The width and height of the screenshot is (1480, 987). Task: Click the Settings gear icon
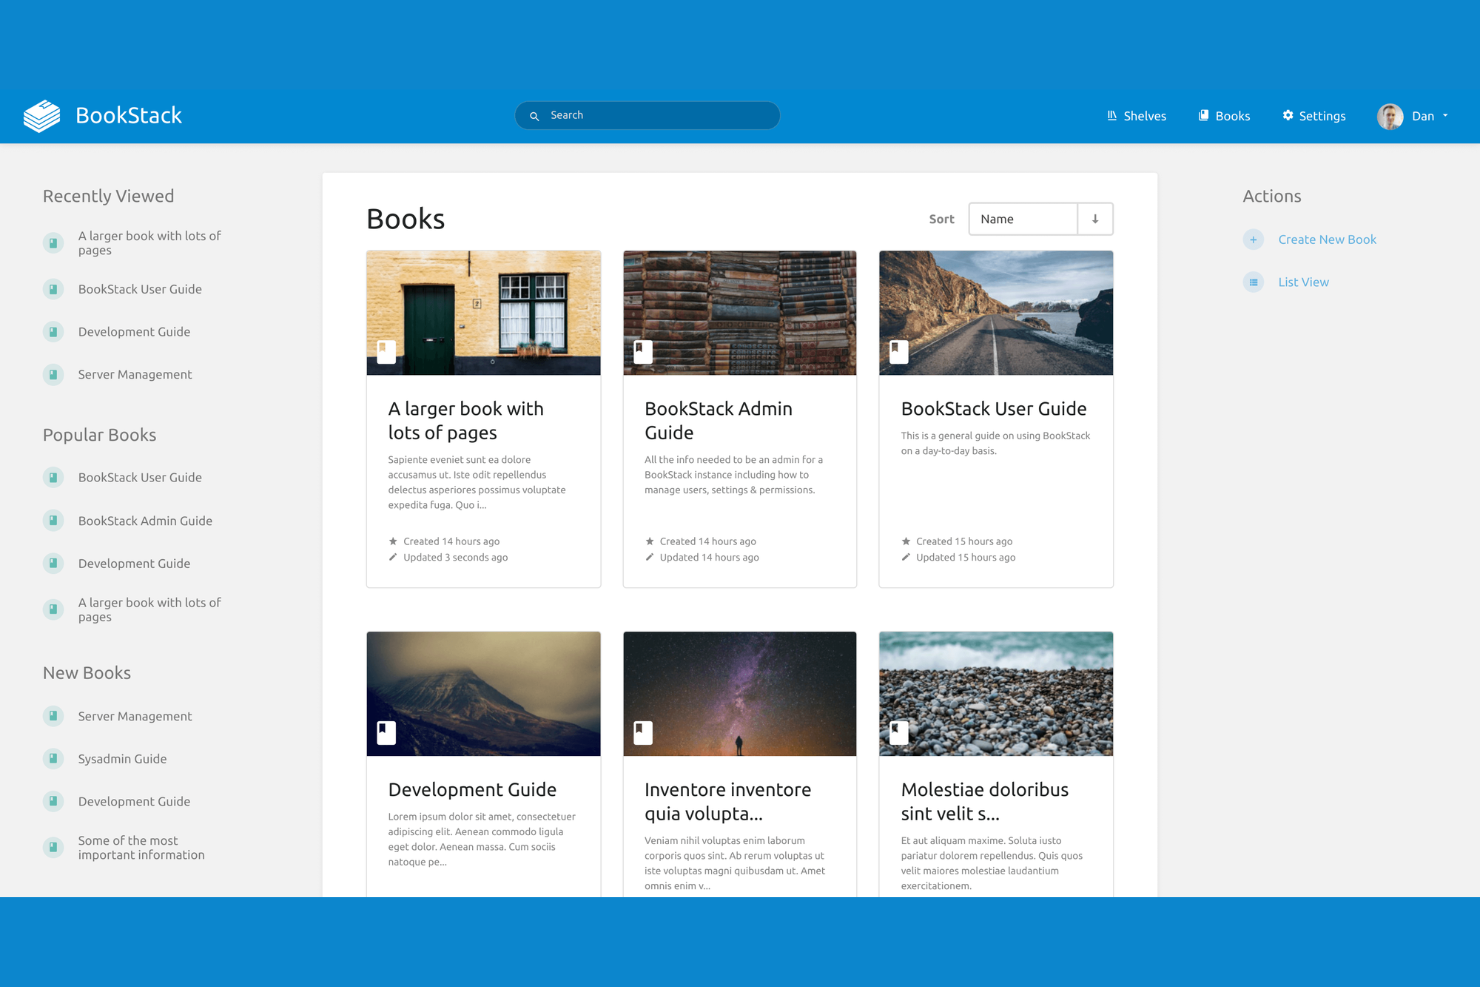(1288, 116)
